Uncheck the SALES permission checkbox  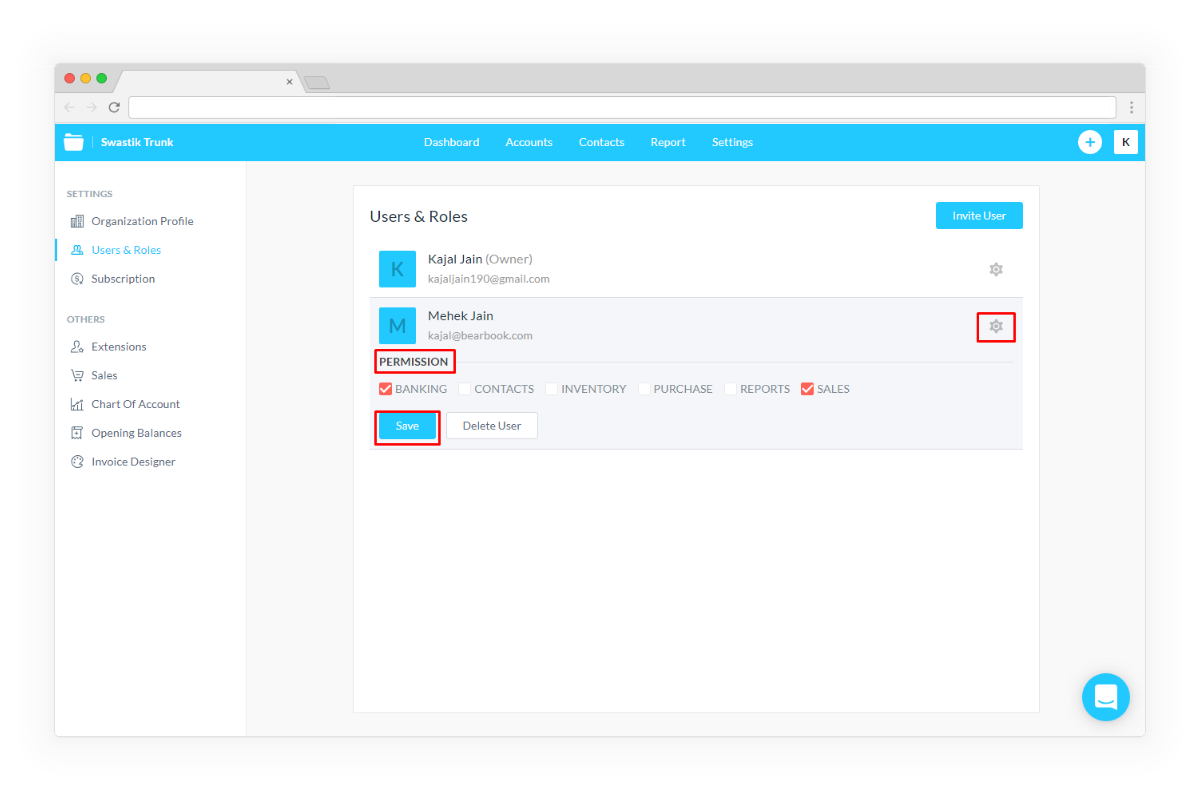(x=807, y=389)
